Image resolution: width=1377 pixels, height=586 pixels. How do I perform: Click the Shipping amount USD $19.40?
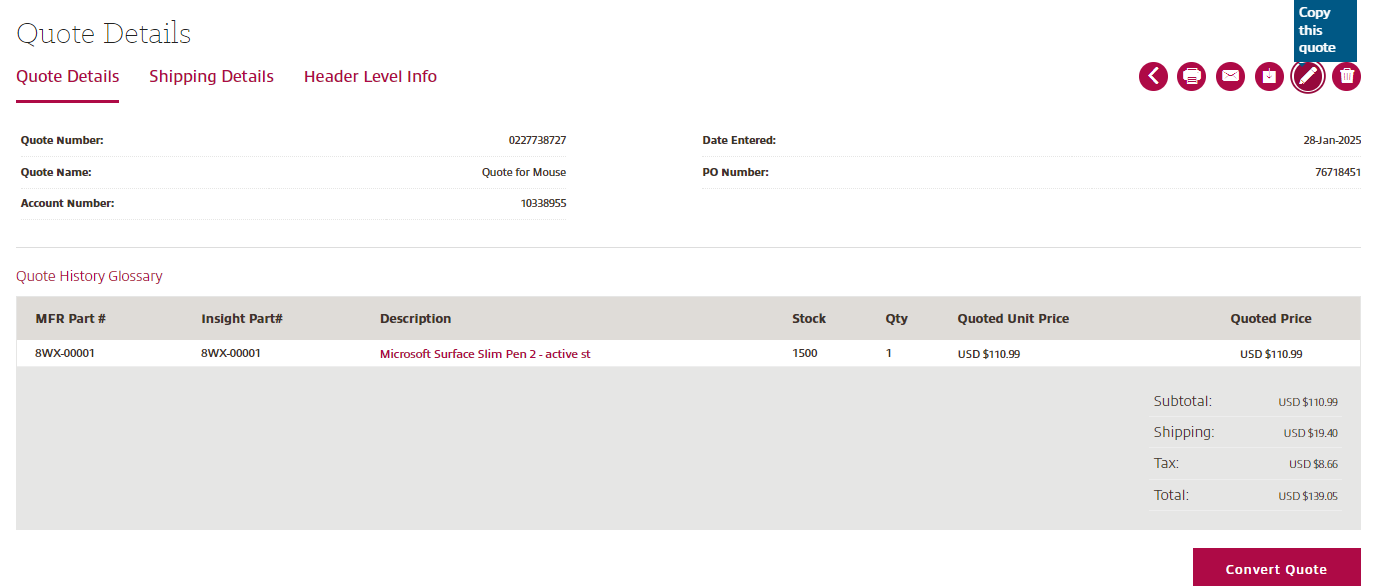pyautogui.click(x=1310, y=432)
